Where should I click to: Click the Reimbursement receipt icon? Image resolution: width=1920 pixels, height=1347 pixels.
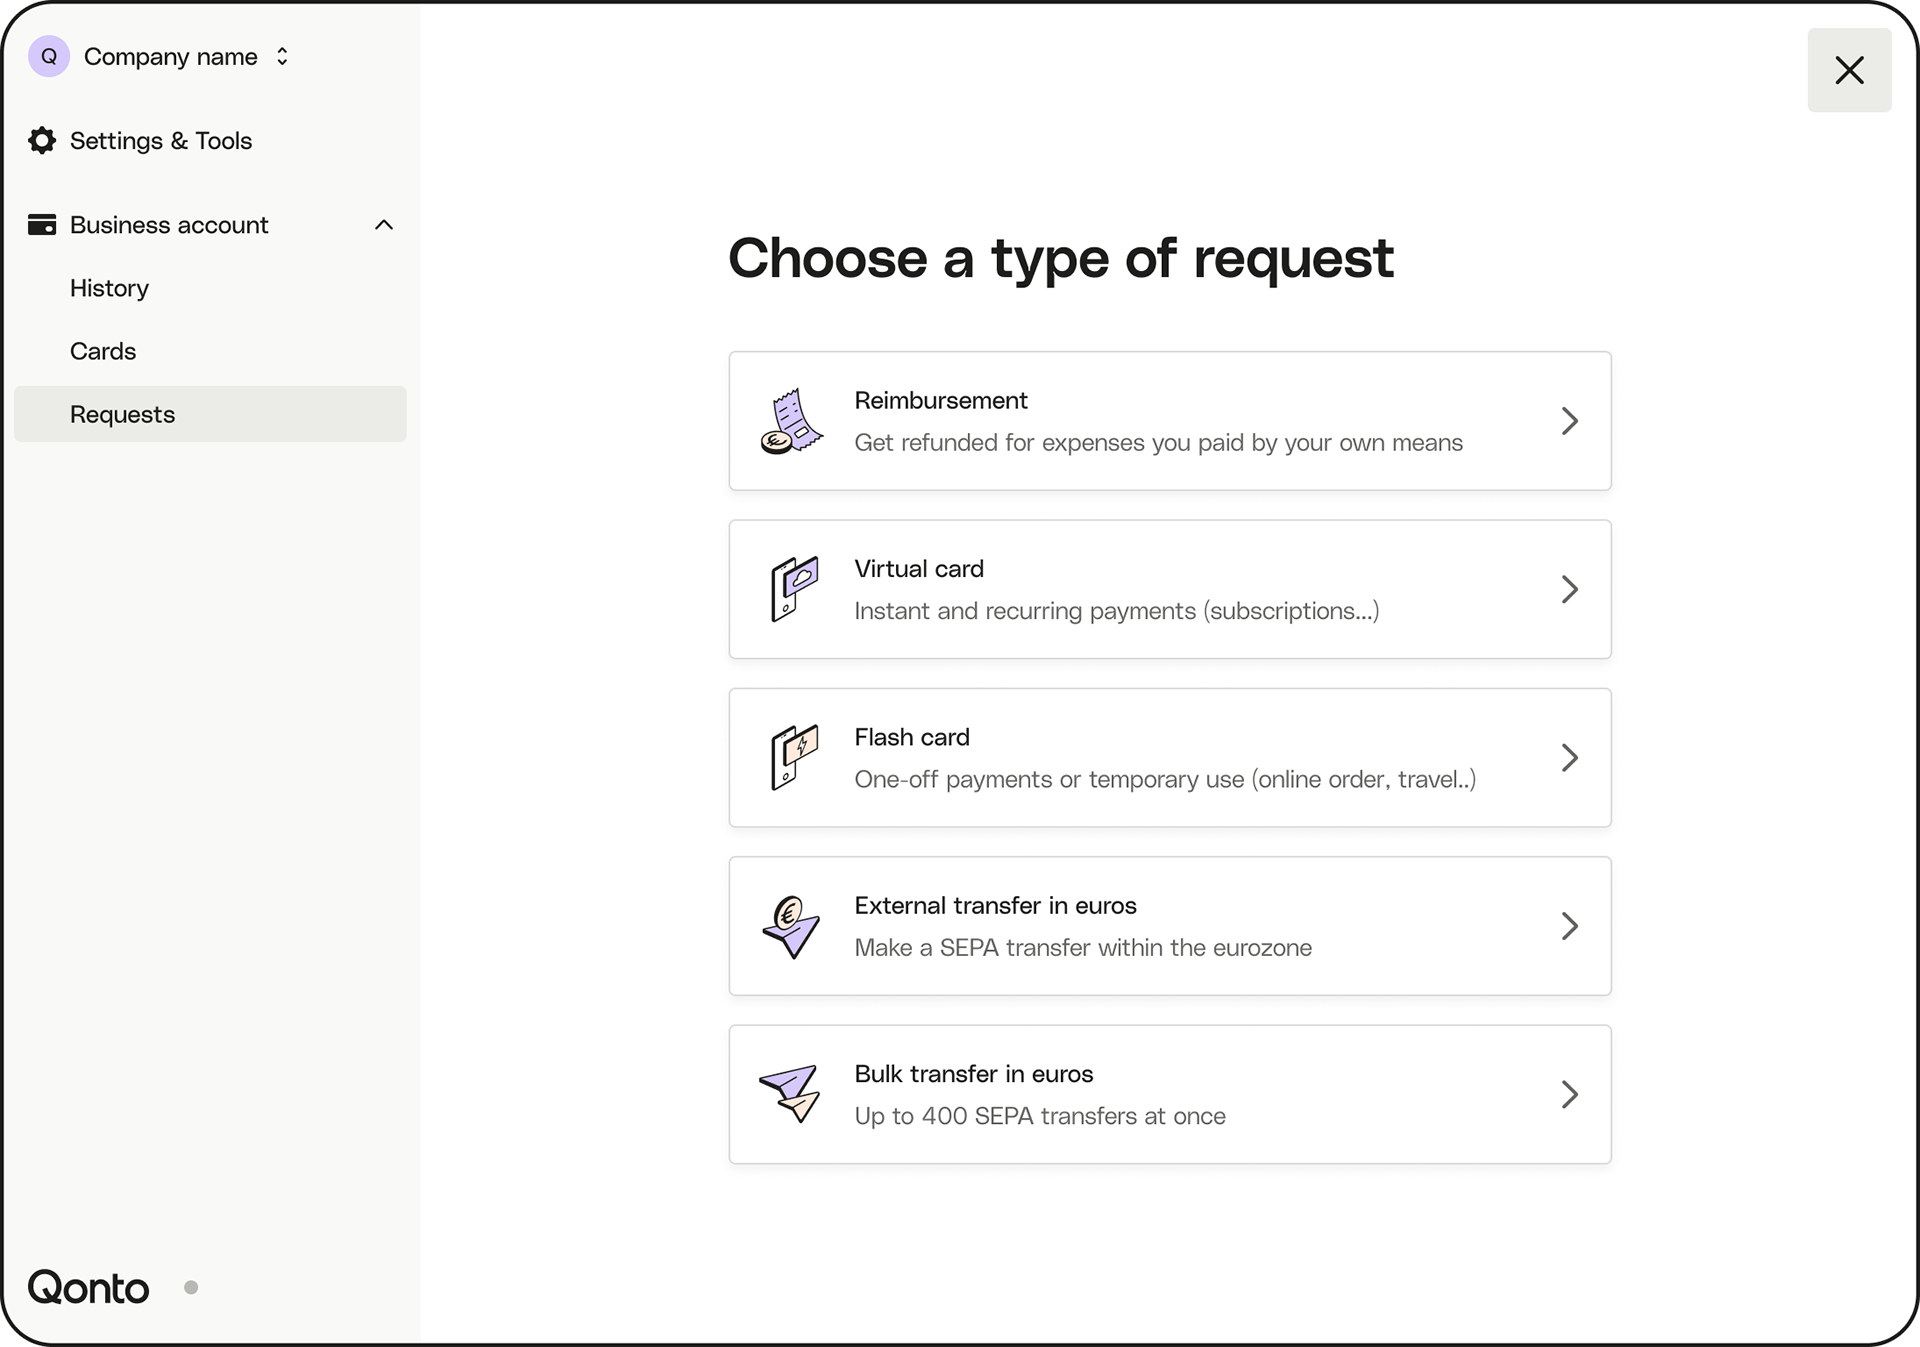click(792, 421)
